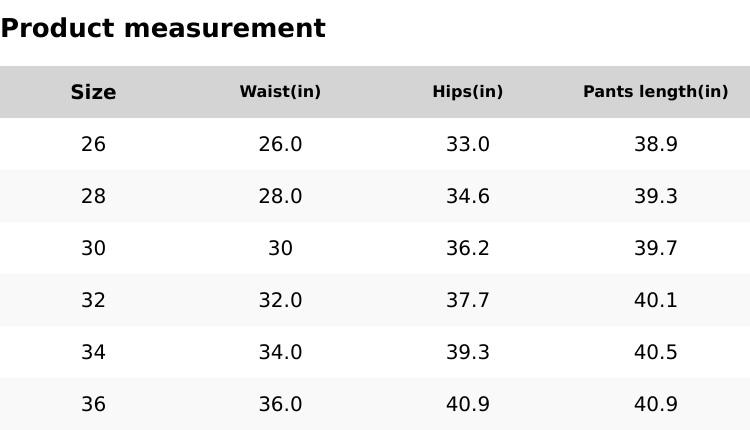Screen dimensions: 750x430
Task: Select size 28 in Size column
Action: (x=93, y=196)
